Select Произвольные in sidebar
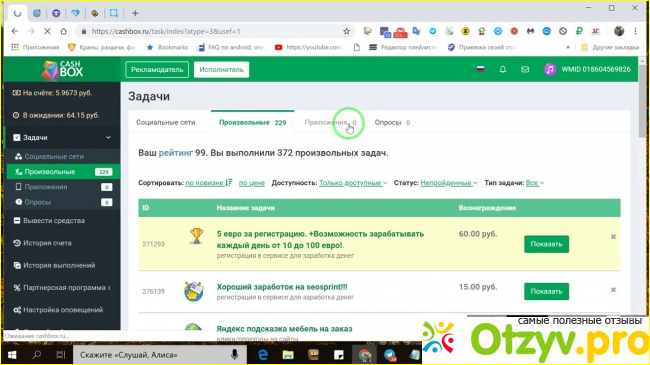 coord(63,172)
